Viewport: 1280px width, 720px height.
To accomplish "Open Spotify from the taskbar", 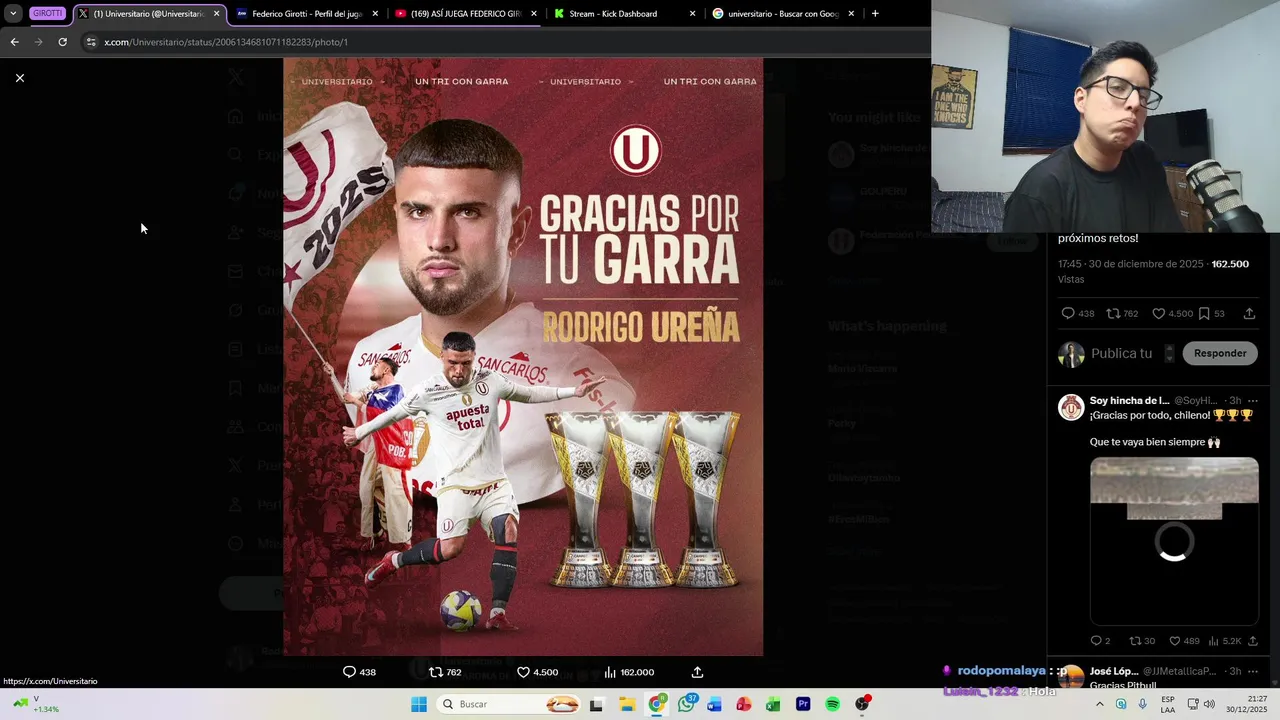I will 832,704.
